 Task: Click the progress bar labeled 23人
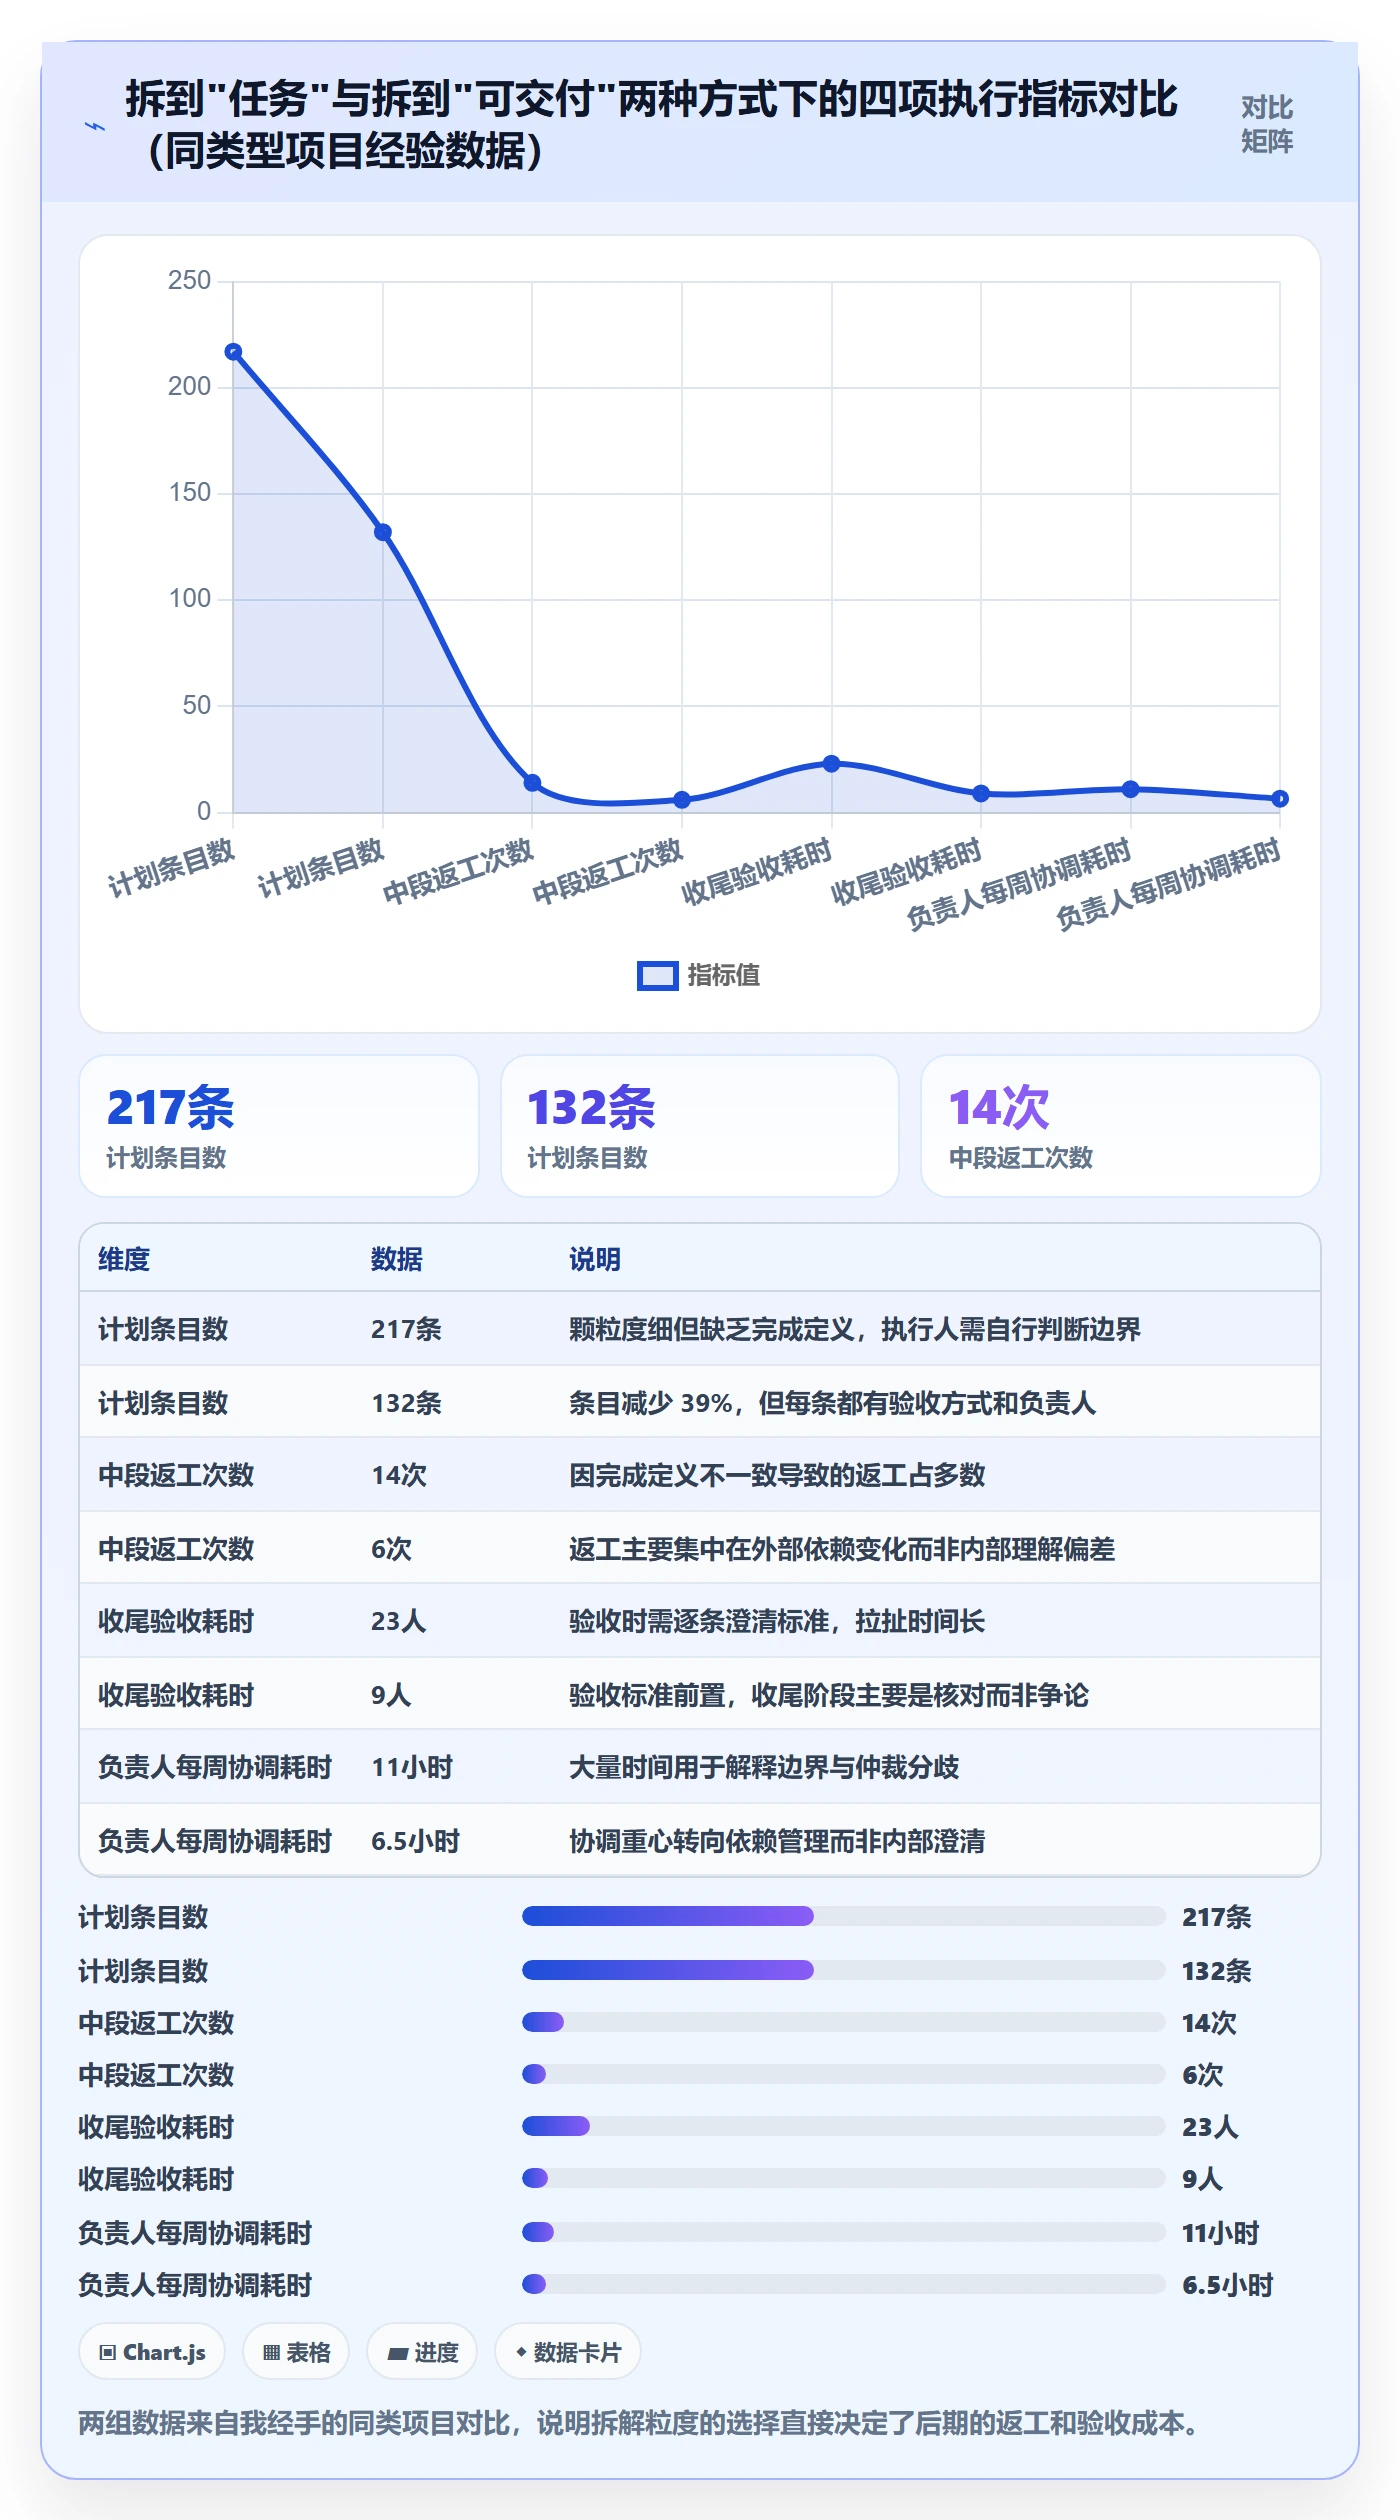844,2126
